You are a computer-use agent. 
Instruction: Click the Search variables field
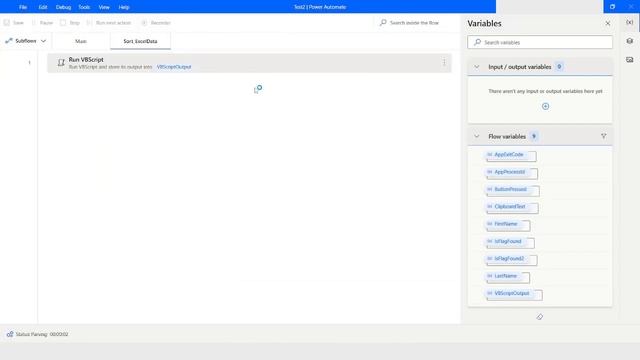point(540,42)
